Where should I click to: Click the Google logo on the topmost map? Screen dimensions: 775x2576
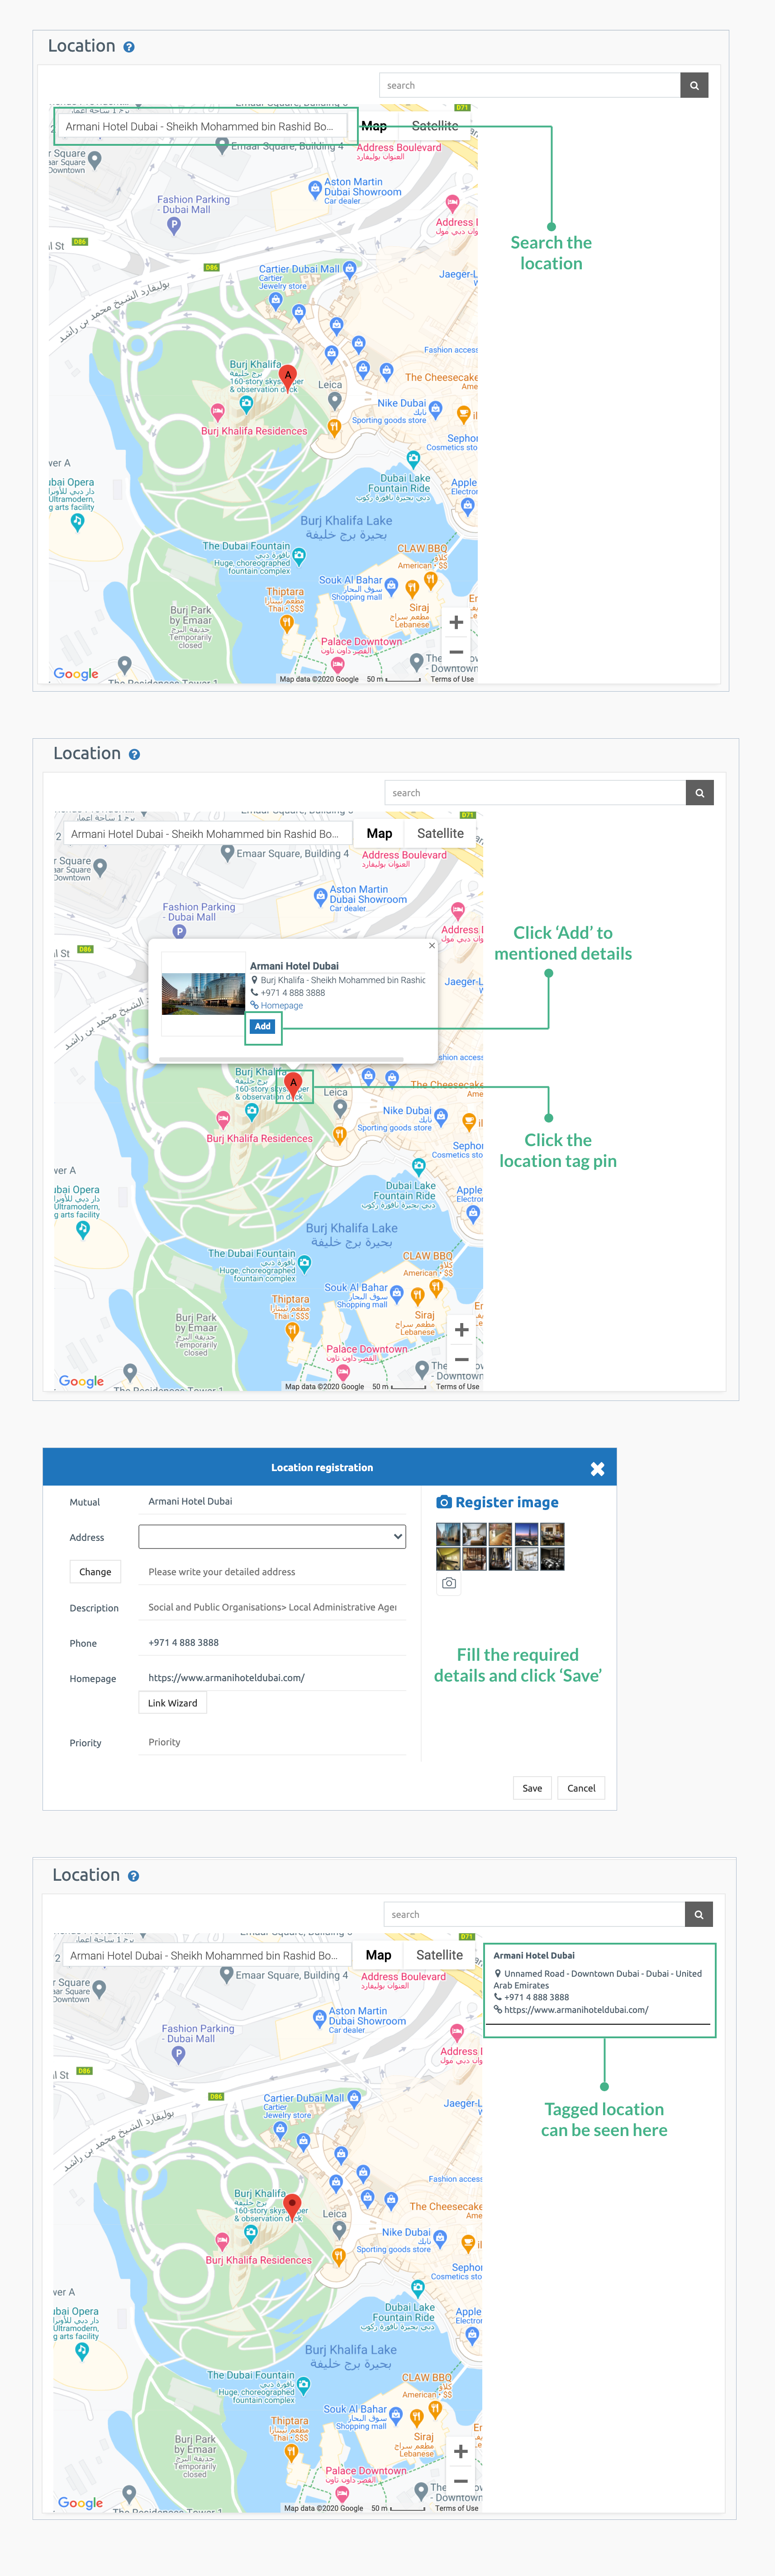[x=76, y=673]
